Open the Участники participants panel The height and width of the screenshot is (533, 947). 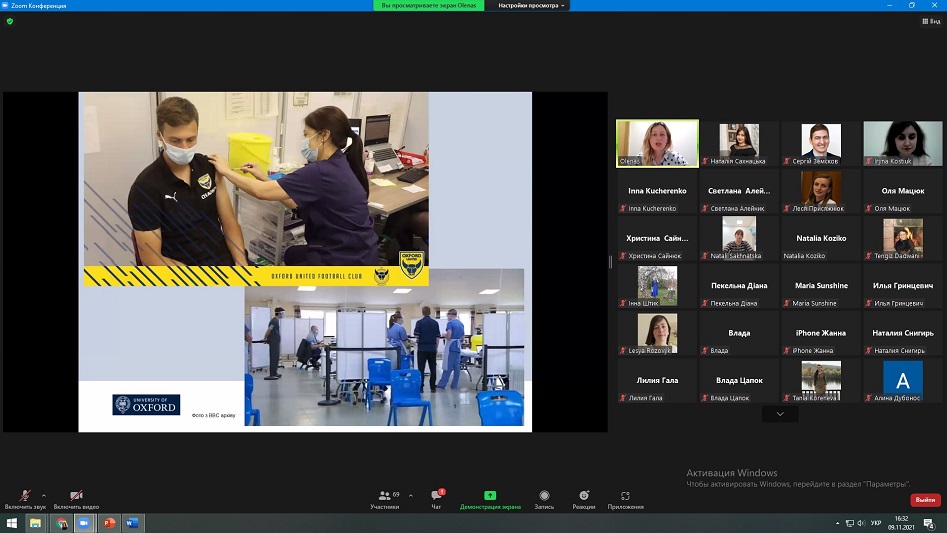384,498
